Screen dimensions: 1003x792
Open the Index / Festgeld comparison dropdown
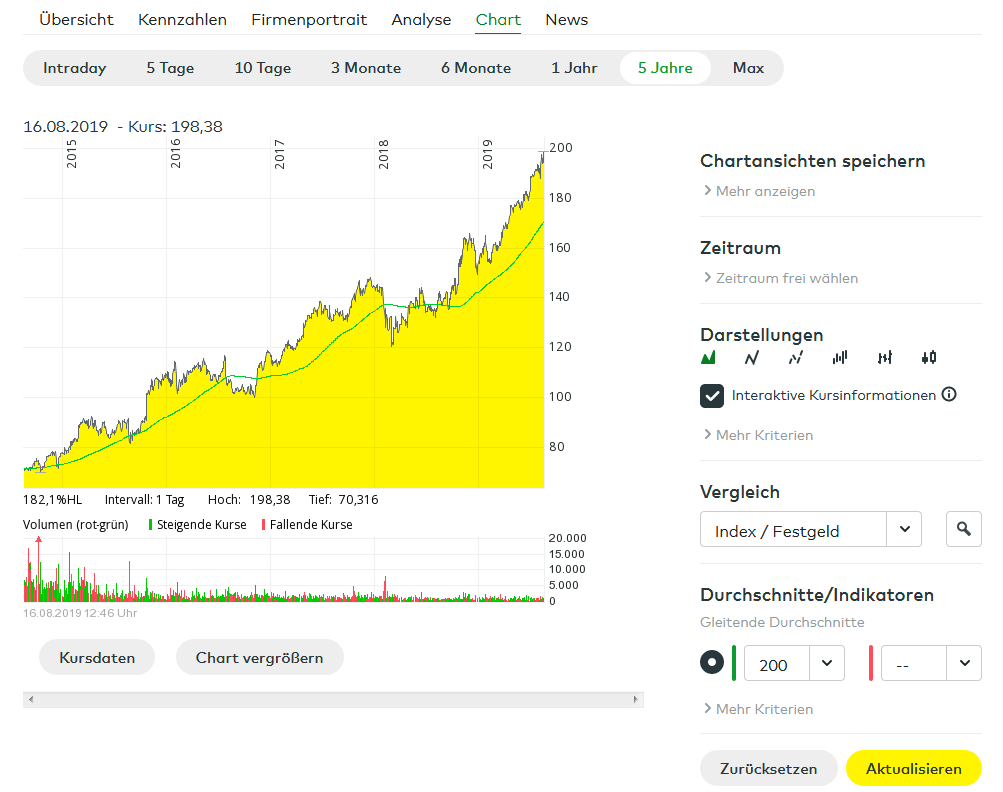coord(903,530)
